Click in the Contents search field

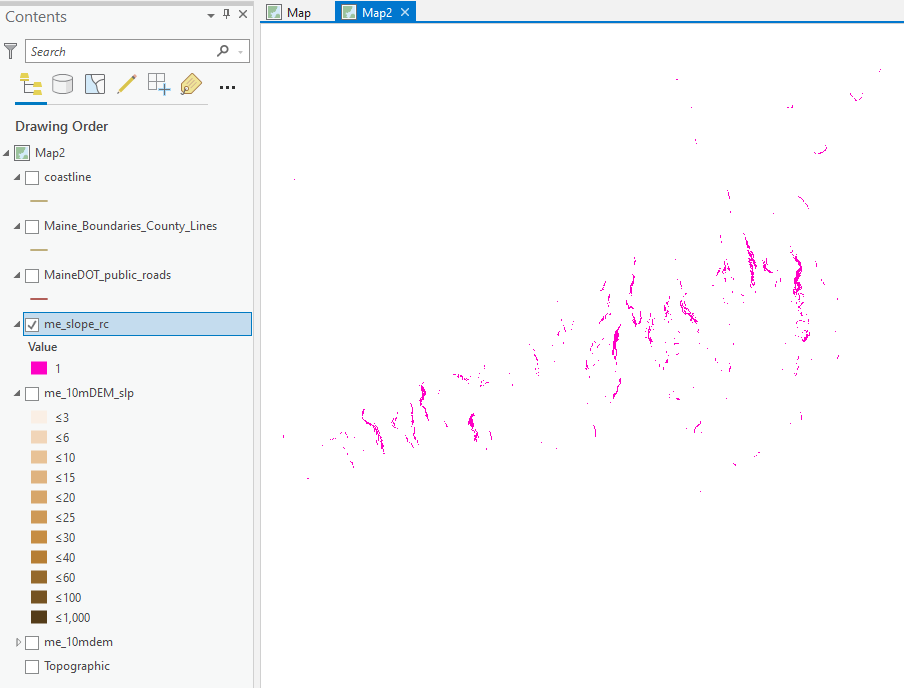[x=120, y=51]
